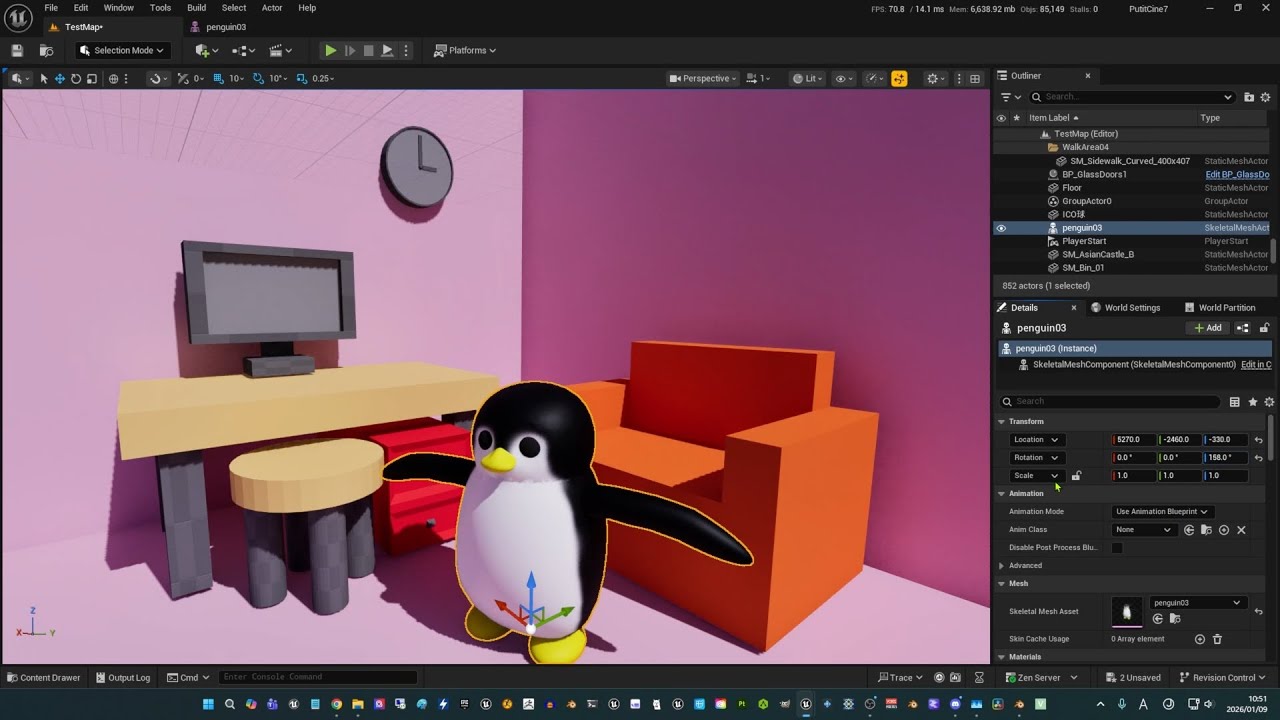Toggle the grid snap icon next to 10

(x=218, y=78)
